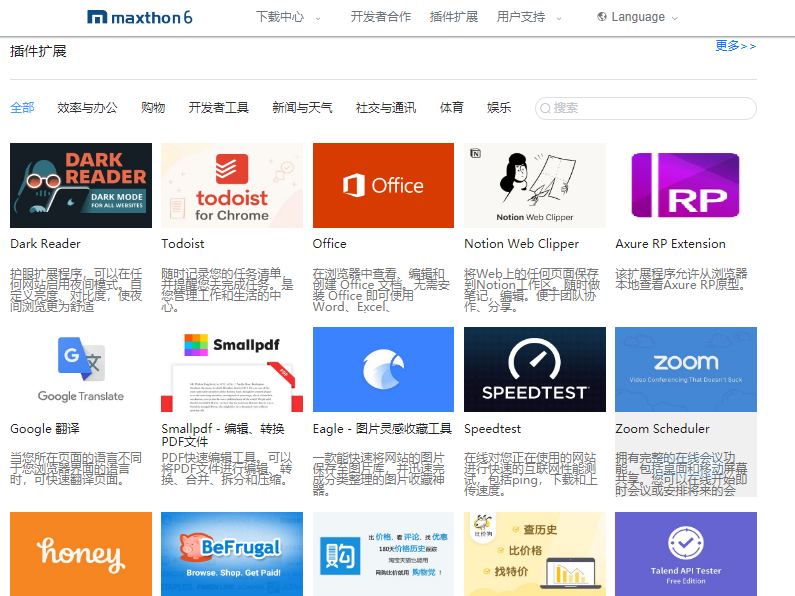Image resolution: width=795 pixels, height=596 pixels.
Task: Select the 全部 category tab
Action: point(22,107)
